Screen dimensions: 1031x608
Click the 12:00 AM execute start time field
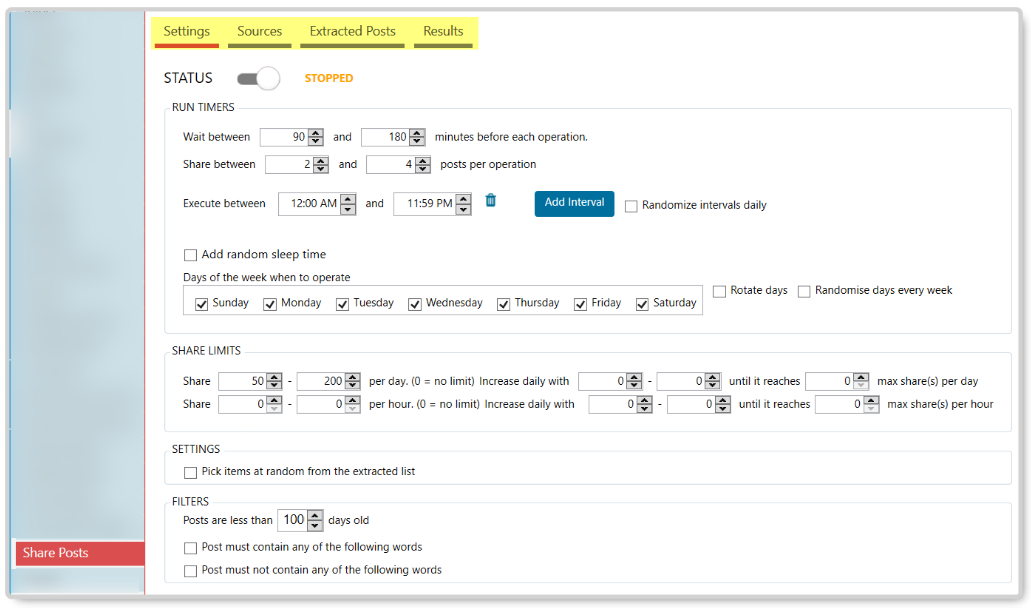[x=310, y=204]
